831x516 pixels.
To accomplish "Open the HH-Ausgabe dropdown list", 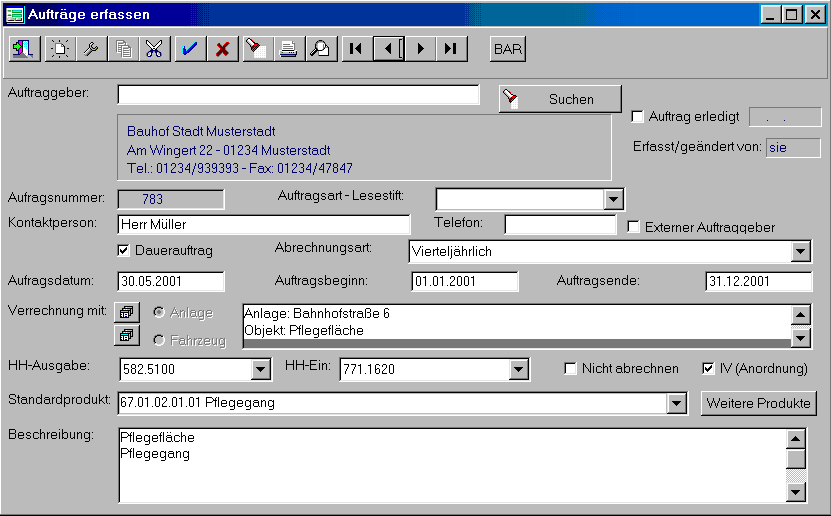I will pos(260,371).
